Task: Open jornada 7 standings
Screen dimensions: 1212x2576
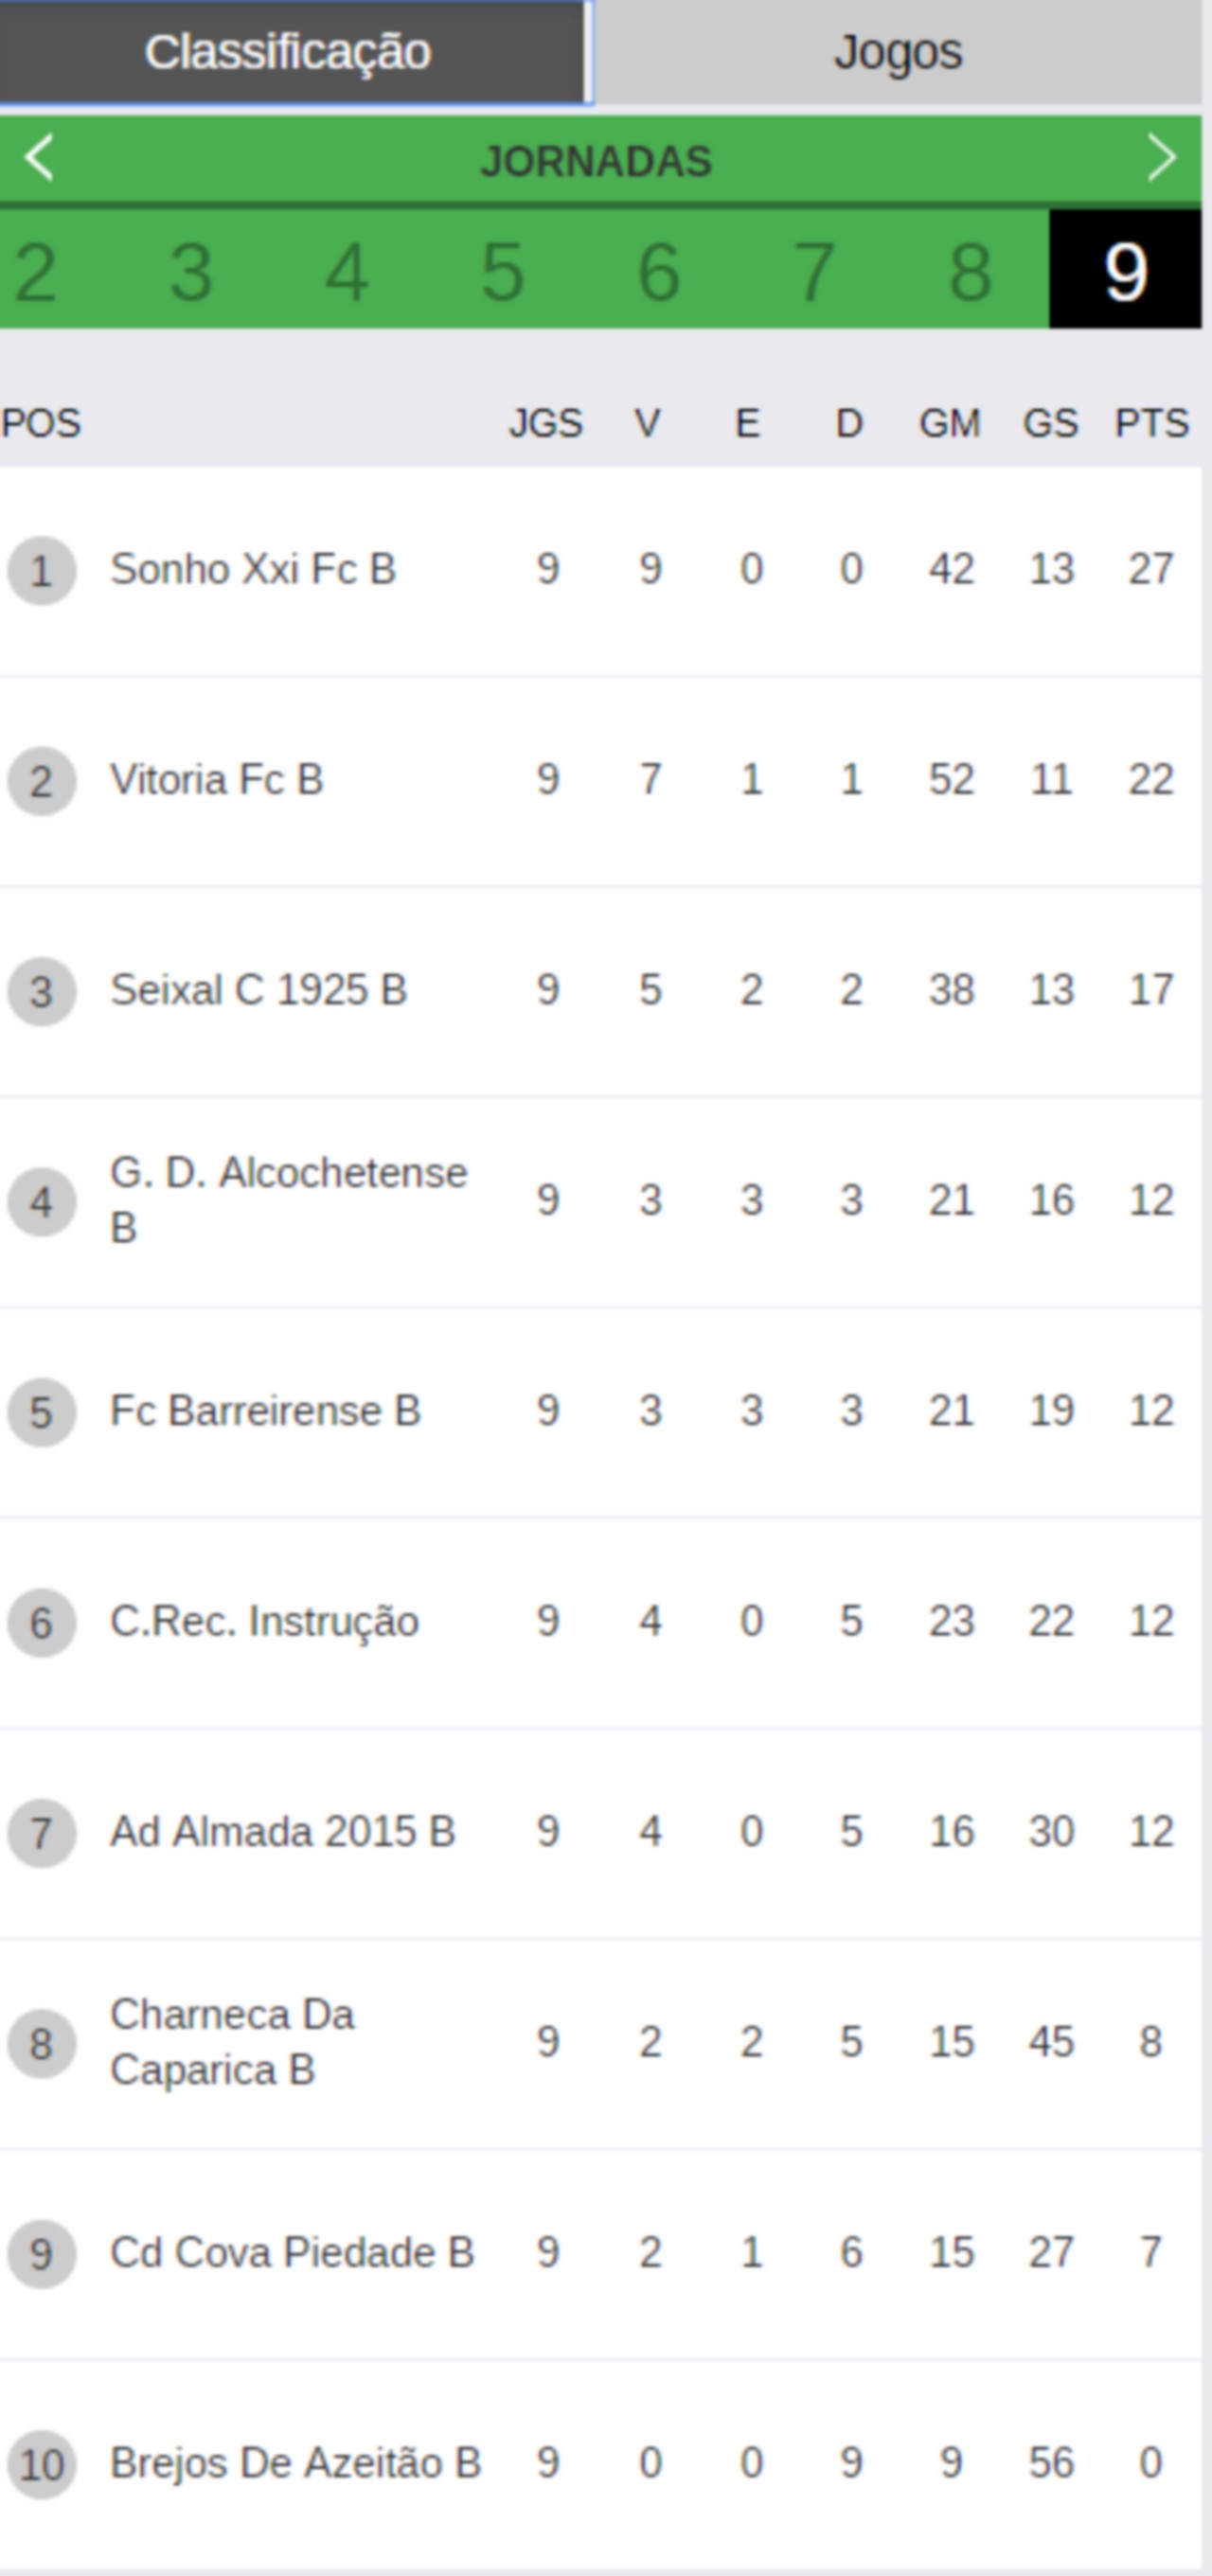Action: tap(814, 271)
